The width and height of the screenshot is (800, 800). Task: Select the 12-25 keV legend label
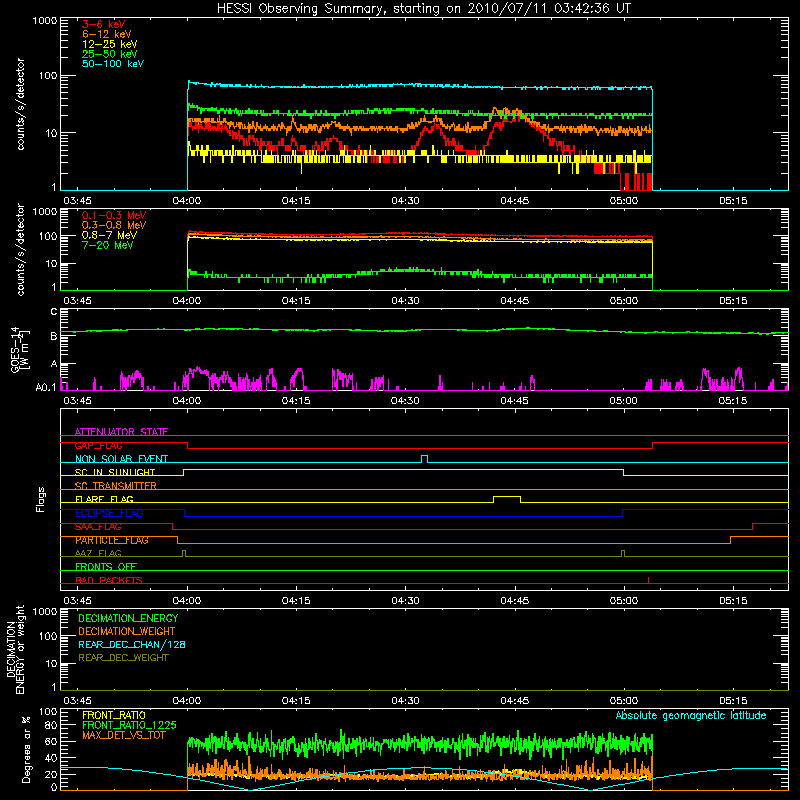point(110,44)
